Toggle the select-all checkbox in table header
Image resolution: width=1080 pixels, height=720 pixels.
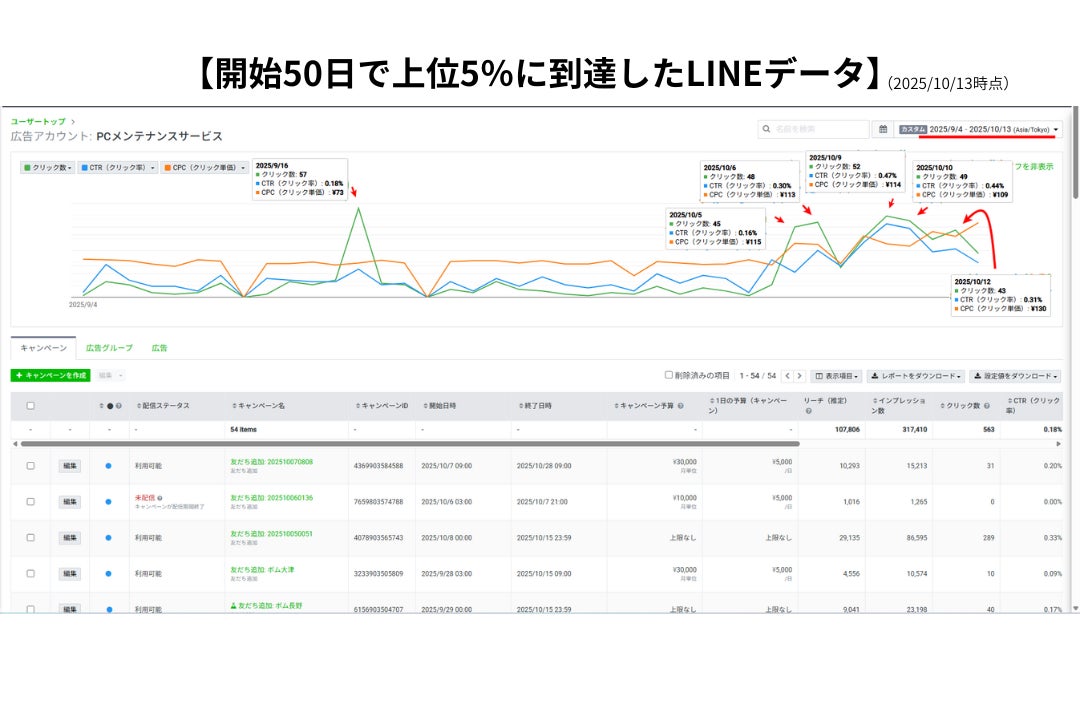coord(30,406)
